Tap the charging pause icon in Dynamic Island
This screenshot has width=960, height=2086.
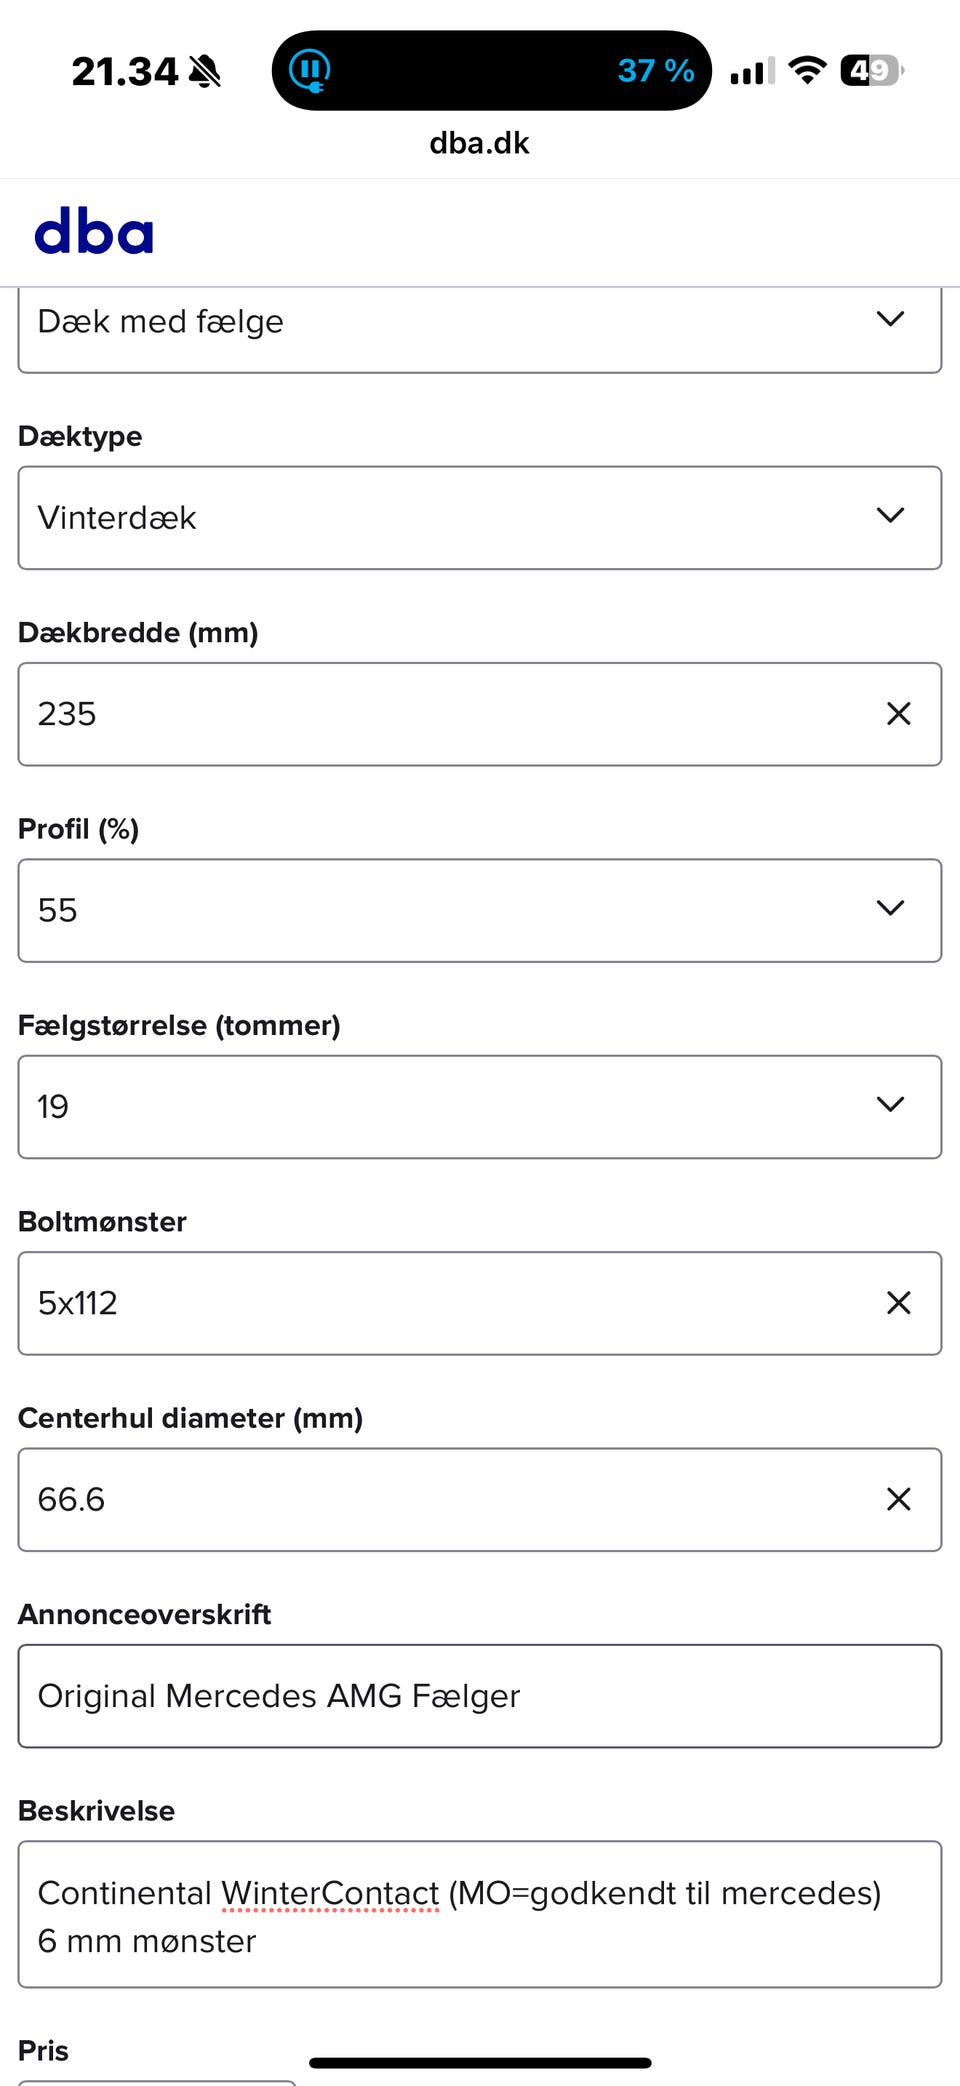pyautogui.click(x=310, y=70)
